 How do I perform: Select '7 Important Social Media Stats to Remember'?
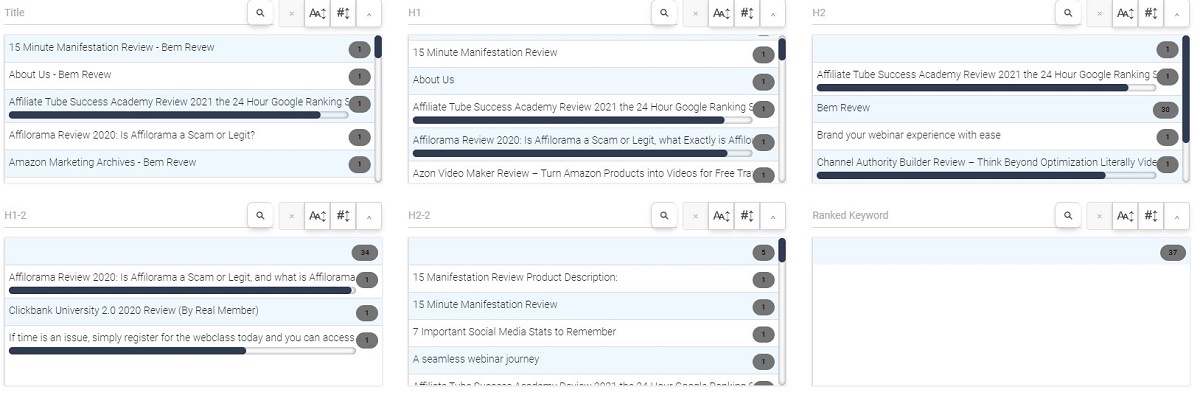594,332
